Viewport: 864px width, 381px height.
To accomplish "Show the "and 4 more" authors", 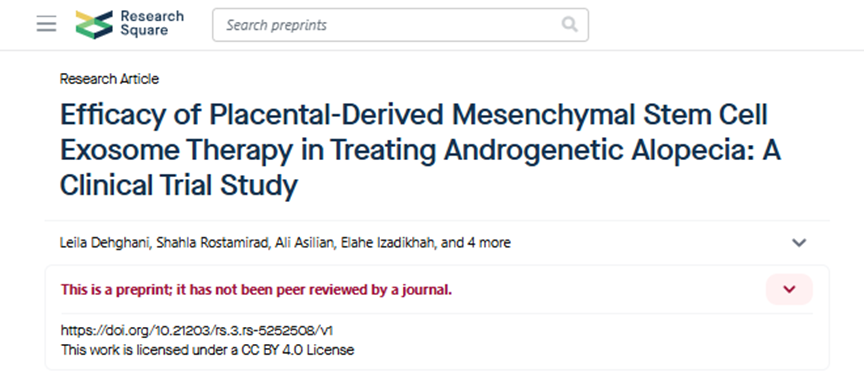I will click(x=476, y=243).
